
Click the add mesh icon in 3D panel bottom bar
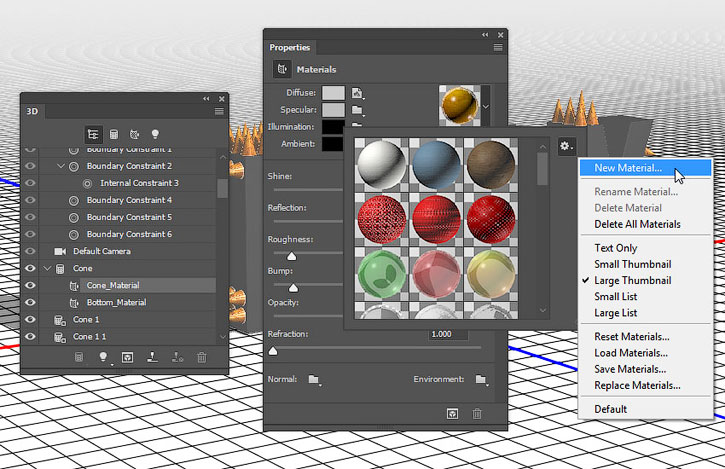79,357
